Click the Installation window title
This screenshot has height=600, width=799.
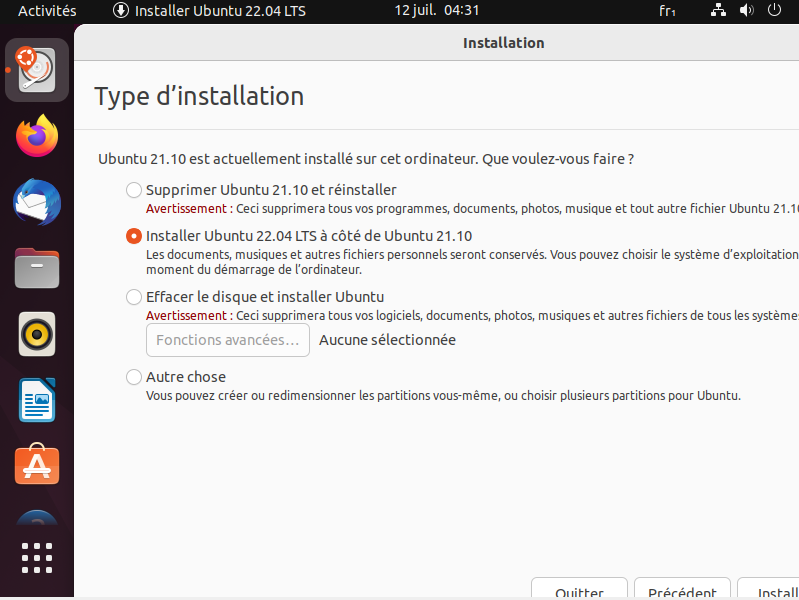pos(503,43)
